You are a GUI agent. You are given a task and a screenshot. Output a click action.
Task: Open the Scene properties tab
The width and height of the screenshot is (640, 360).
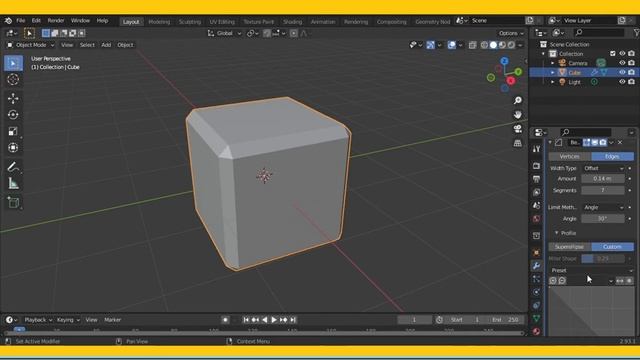[x=536, y=205]
